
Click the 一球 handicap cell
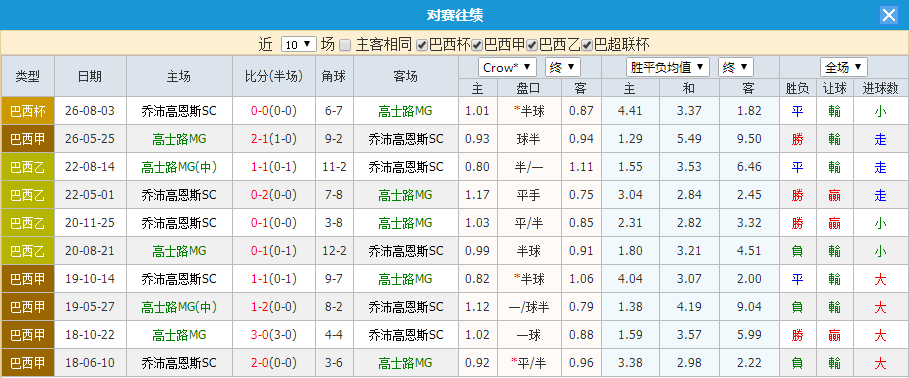528,335
